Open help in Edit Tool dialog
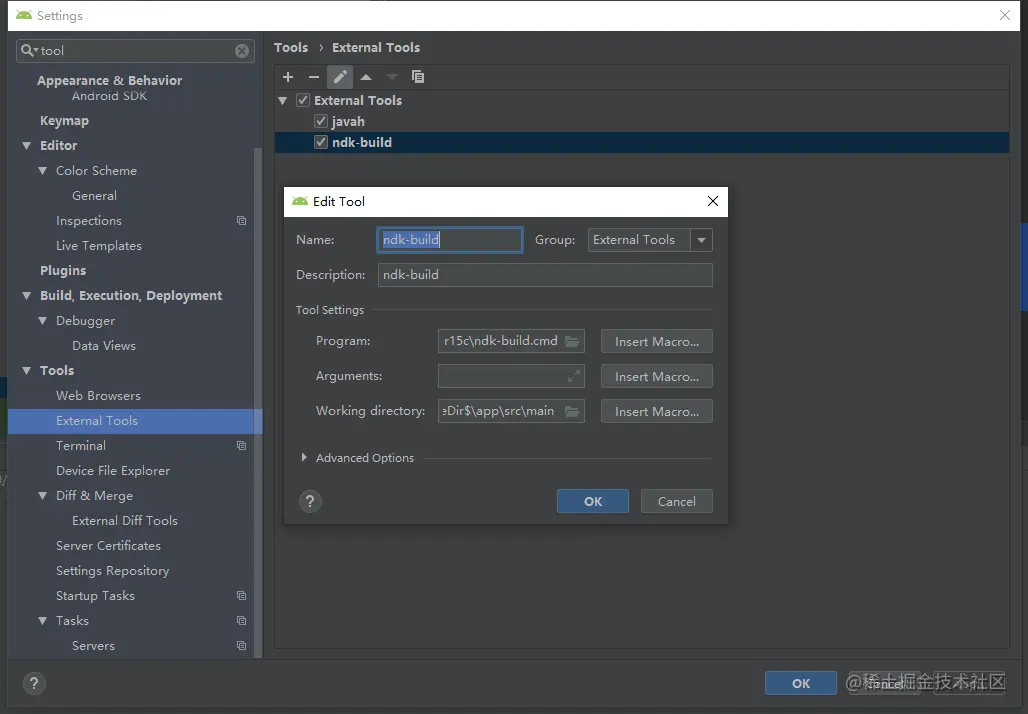Image resolution: width=1028 pixels, height=714 pixels. (x=310, y=502)
